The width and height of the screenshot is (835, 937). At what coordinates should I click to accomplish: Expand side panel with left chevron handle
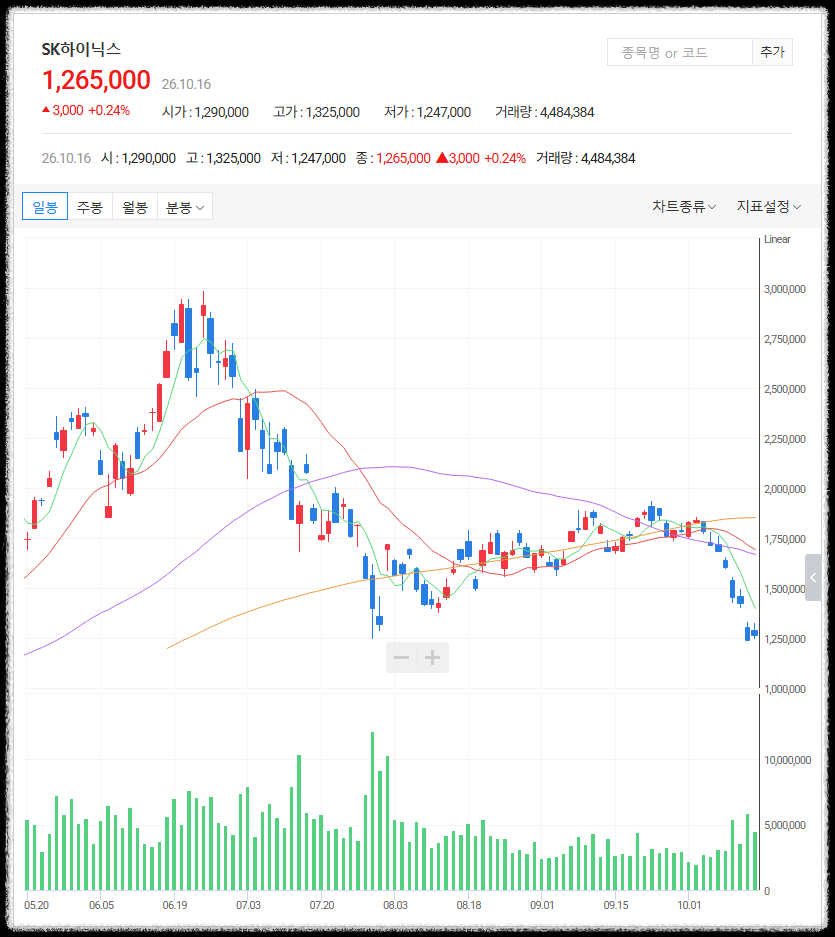pos(813,577)
